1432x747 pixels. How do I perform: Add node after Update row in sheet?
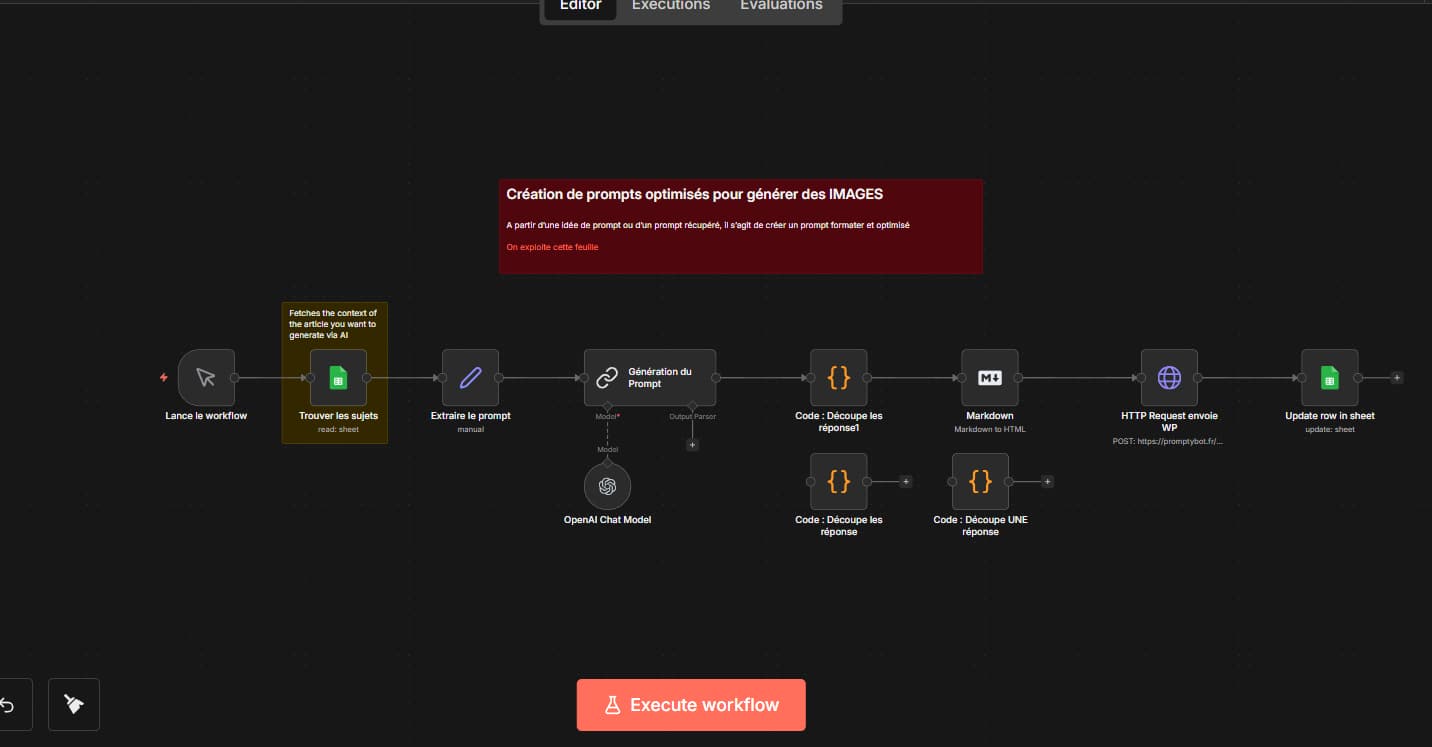(1397, 378)
